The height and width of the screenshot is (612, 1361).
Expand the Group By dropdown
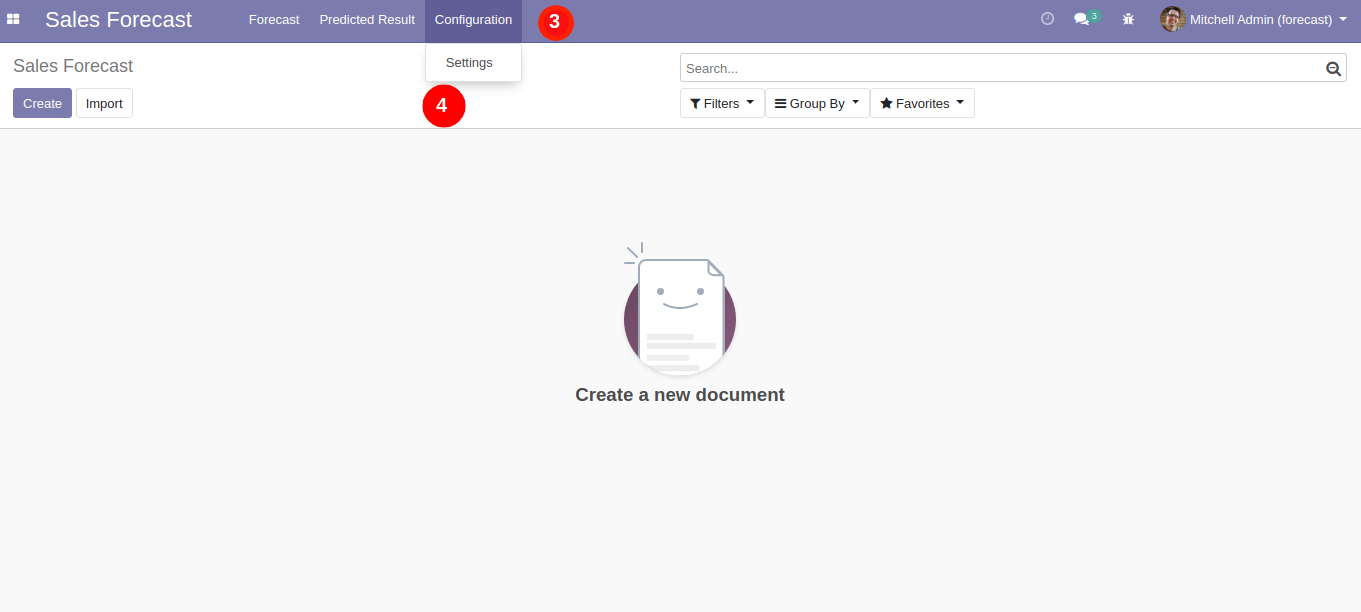point(817,103)
